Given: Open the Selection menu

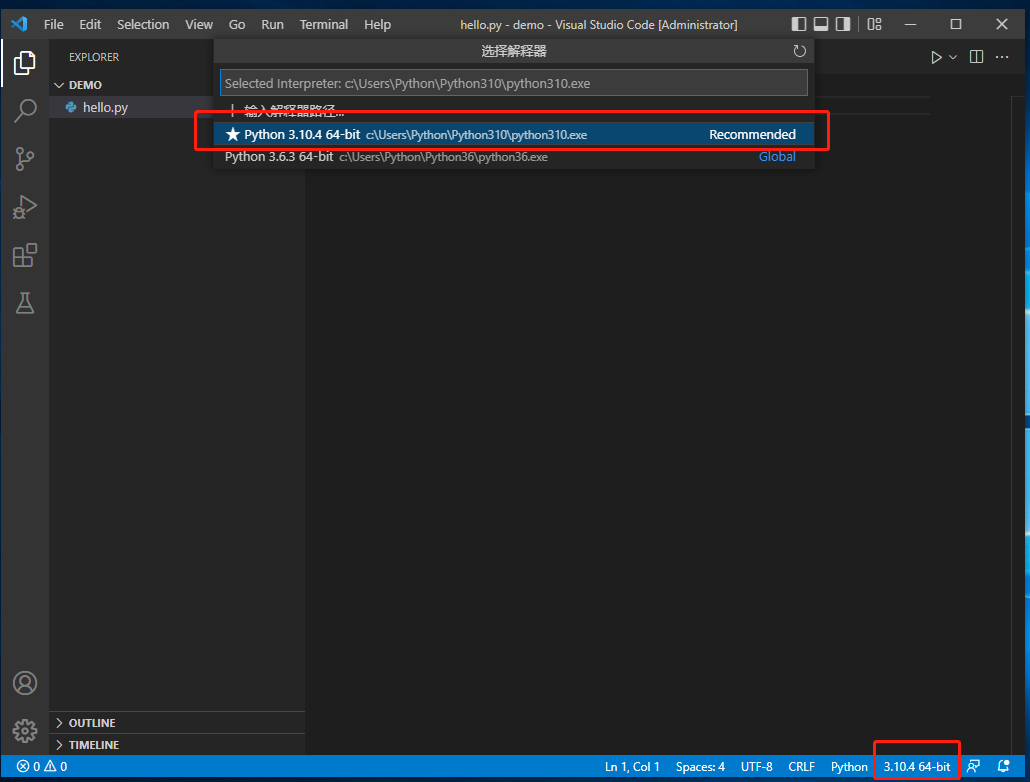Looking at the screenshot, I should [x=143, y=24].
